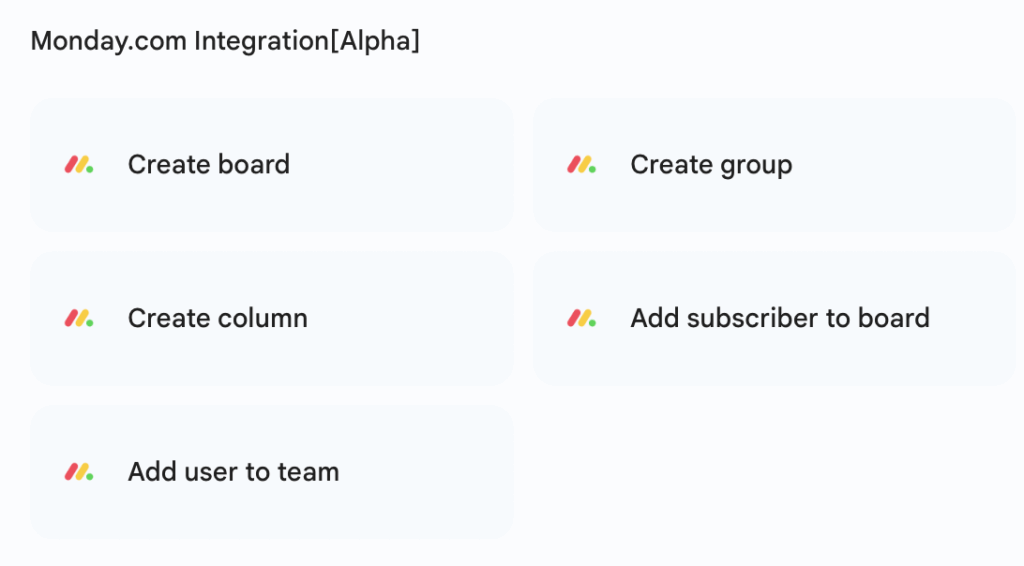
Task: Select the Create board action text
Action: click(208, 165)
